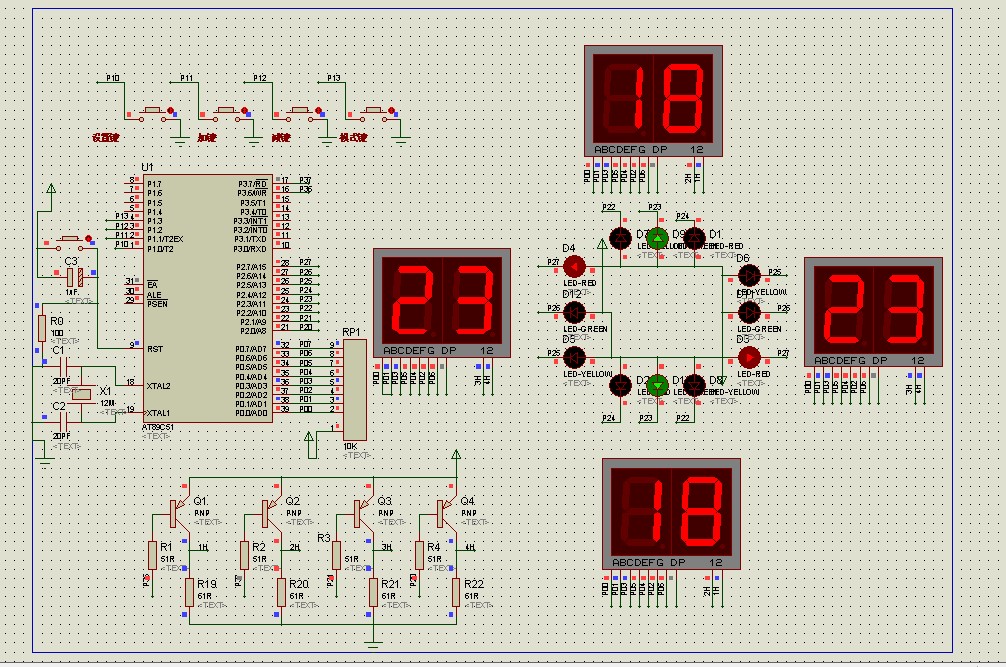
Task: Select LED D5 on the left P25 line
Action: click(x=574, y=357)
